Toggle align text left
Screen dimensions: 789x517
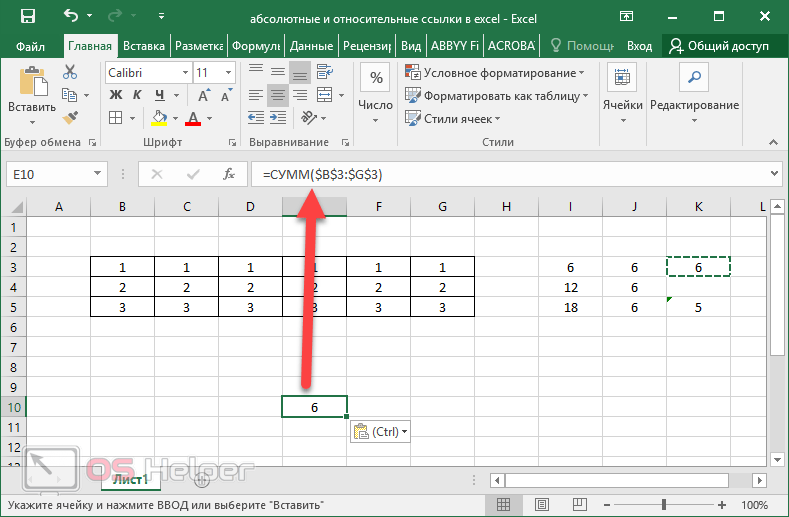256,95
